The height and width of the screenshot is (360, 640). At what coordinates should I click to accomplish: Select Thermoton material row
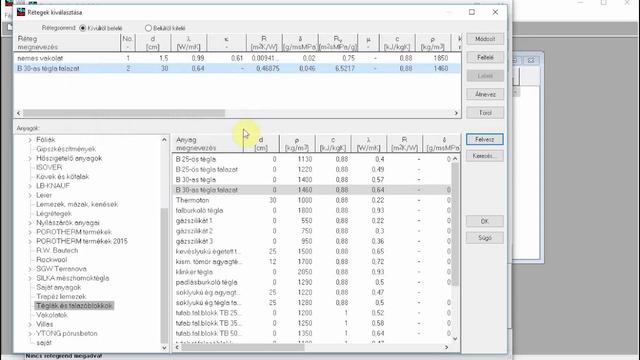click(x=312, y=200)
